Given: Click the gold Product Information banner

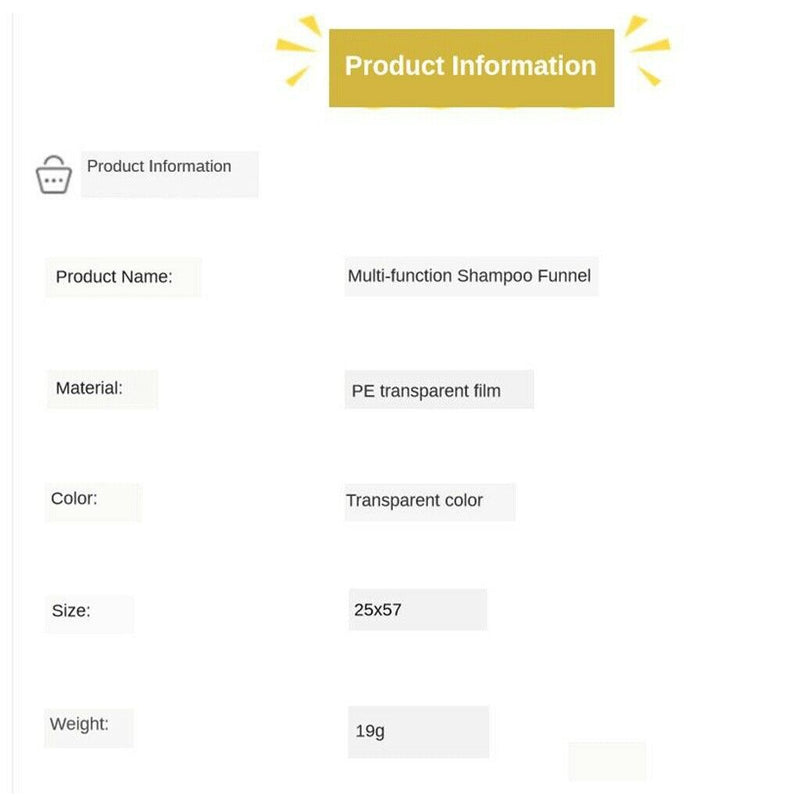Looking at the screenshot, I should [471, 67].
